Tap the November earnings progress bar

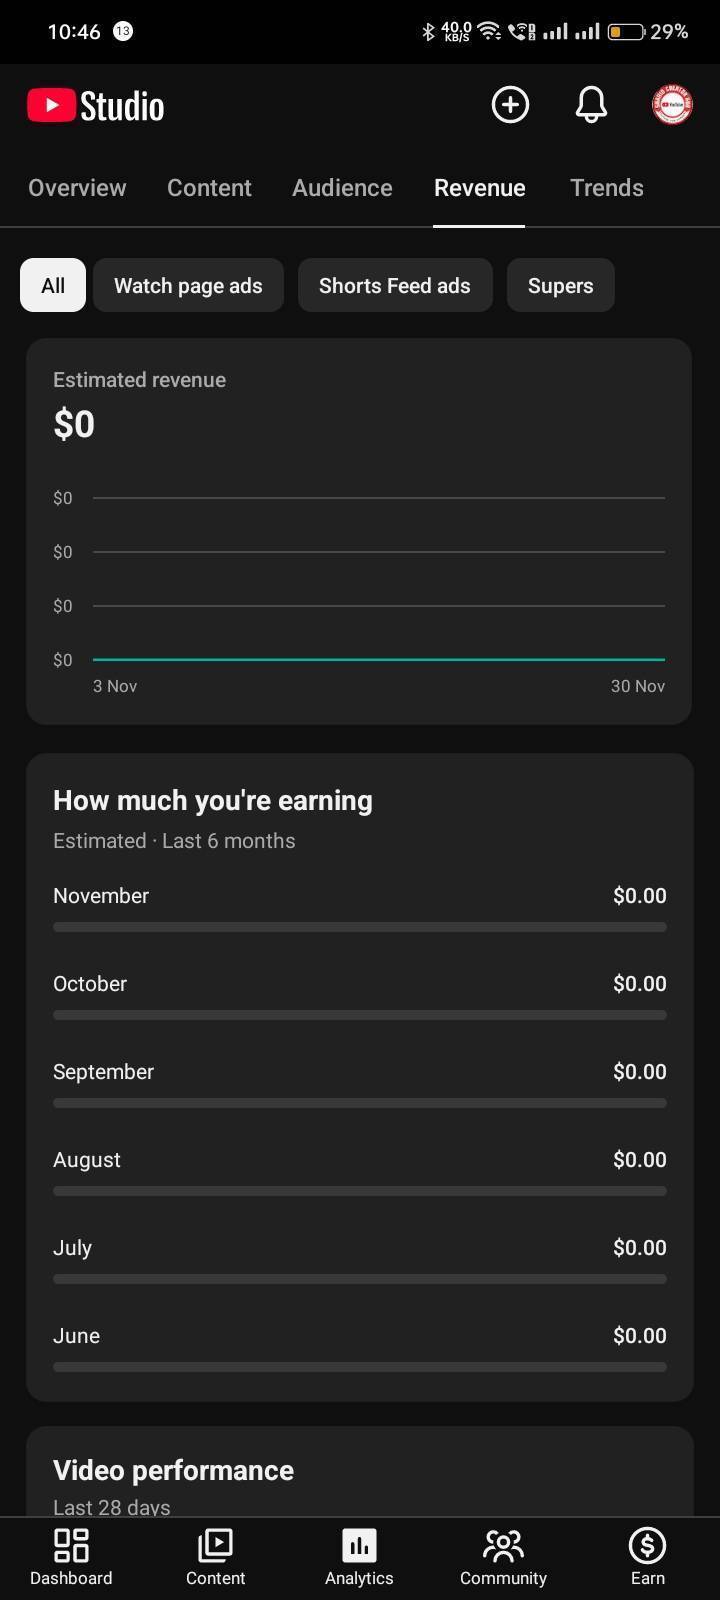[359, 927]
